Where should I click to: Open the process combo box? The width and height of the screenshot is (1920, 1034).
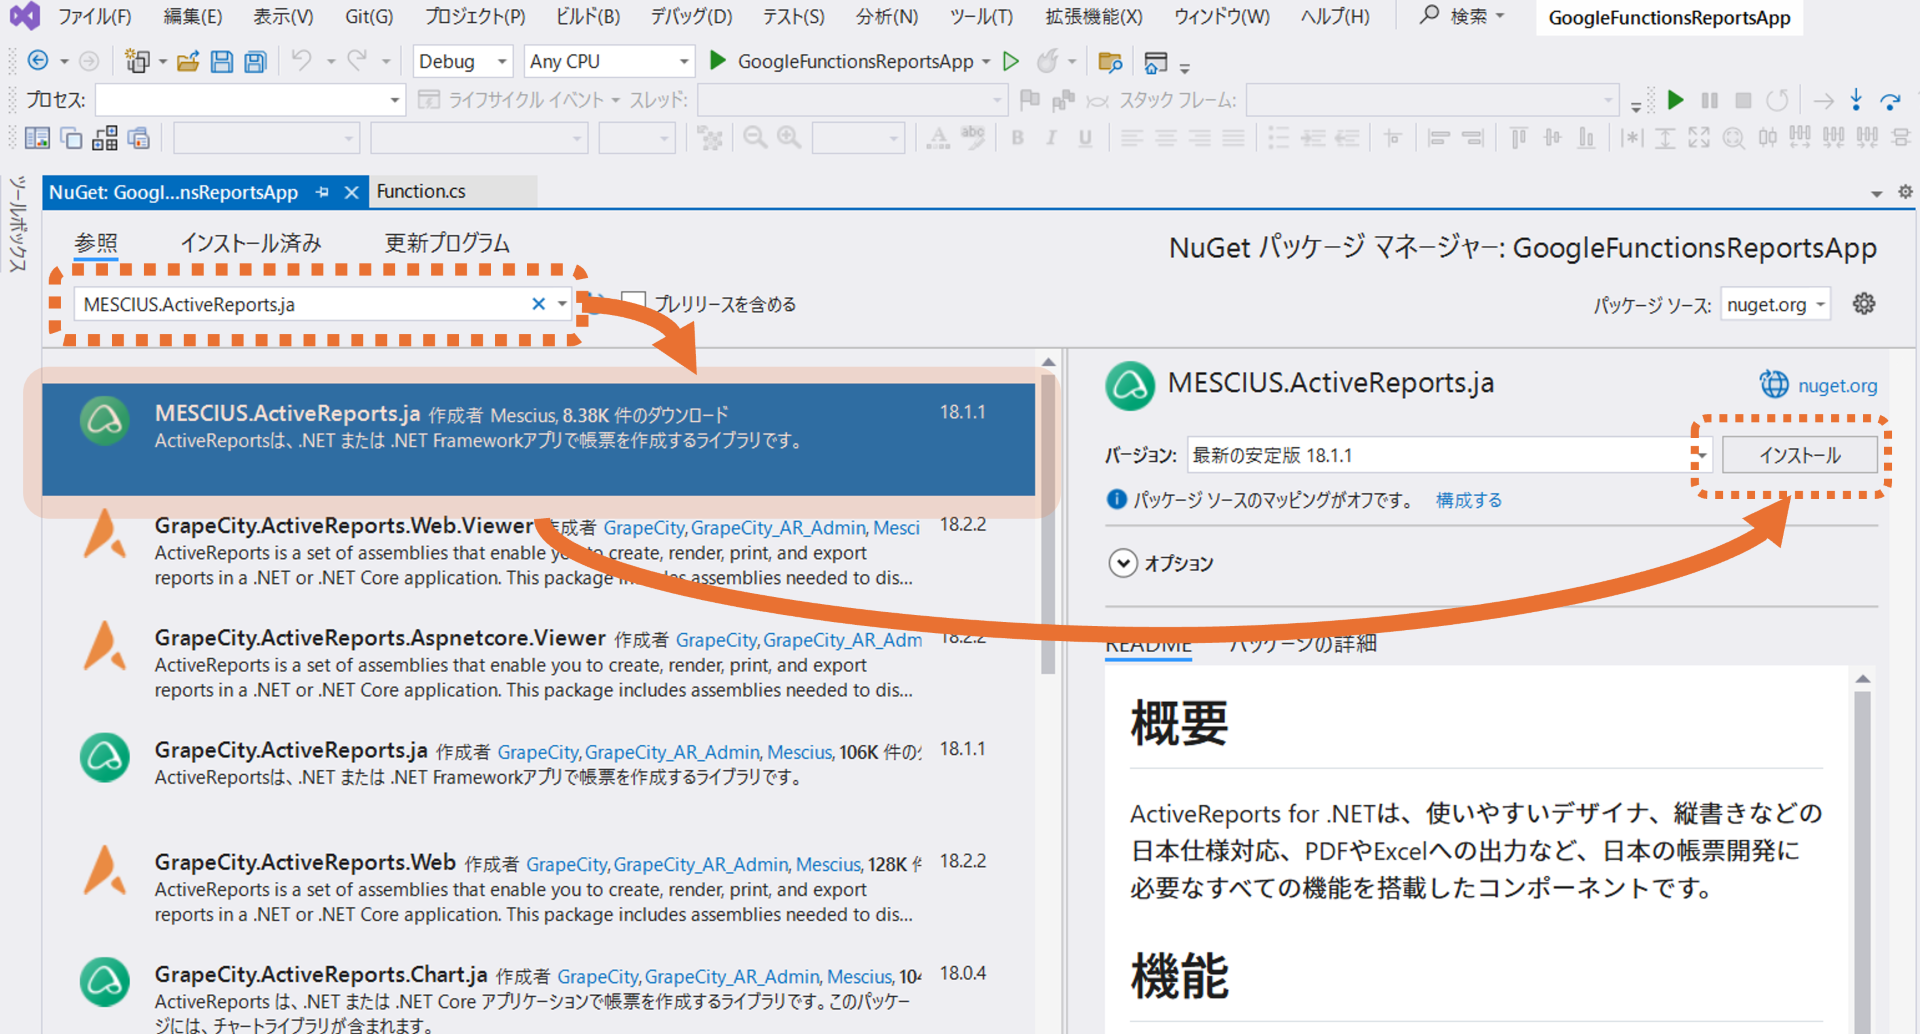pyautogui.click(x=250, y=100)
